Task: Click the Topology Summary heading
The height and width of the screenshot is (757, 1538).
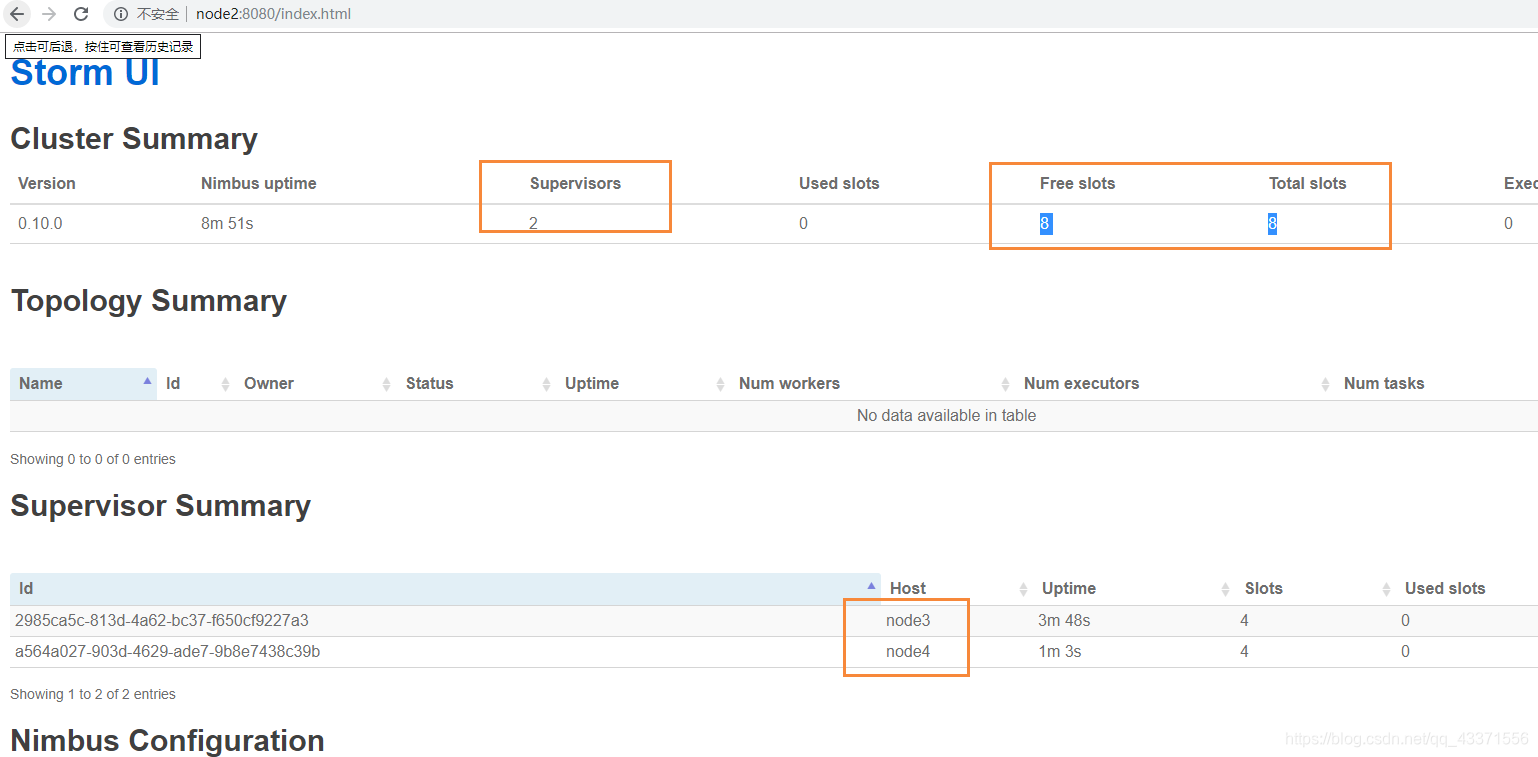Action: point(149,302)
